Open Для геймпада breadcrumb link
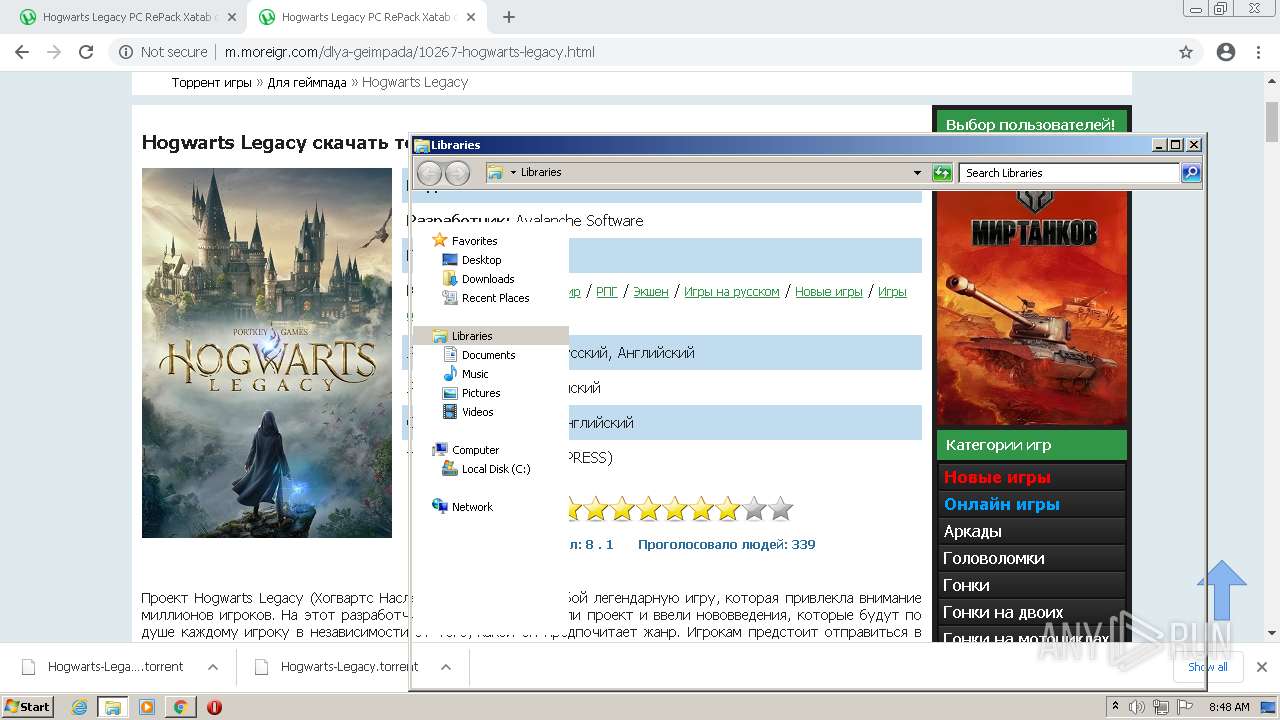The height and width of the screenshot is (720, 1280). click(306, 83)
